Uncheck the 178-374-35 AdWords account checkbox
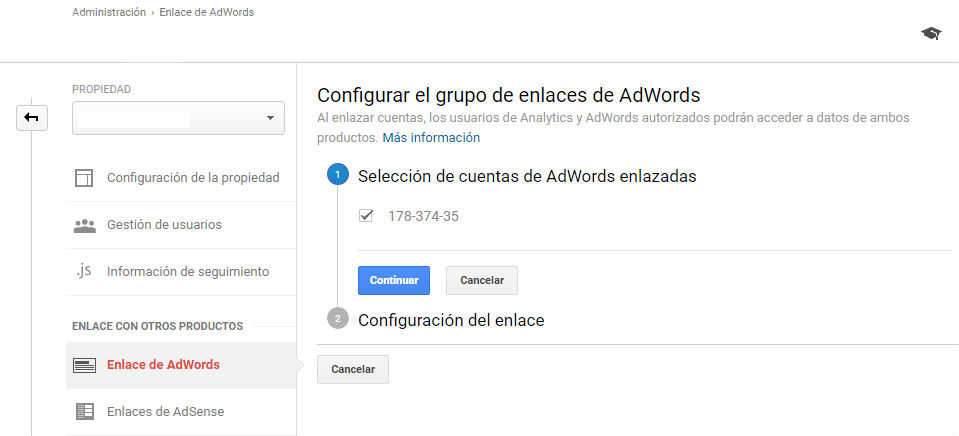The width and height of the screenshot is (959, 436). pos(366,216)
